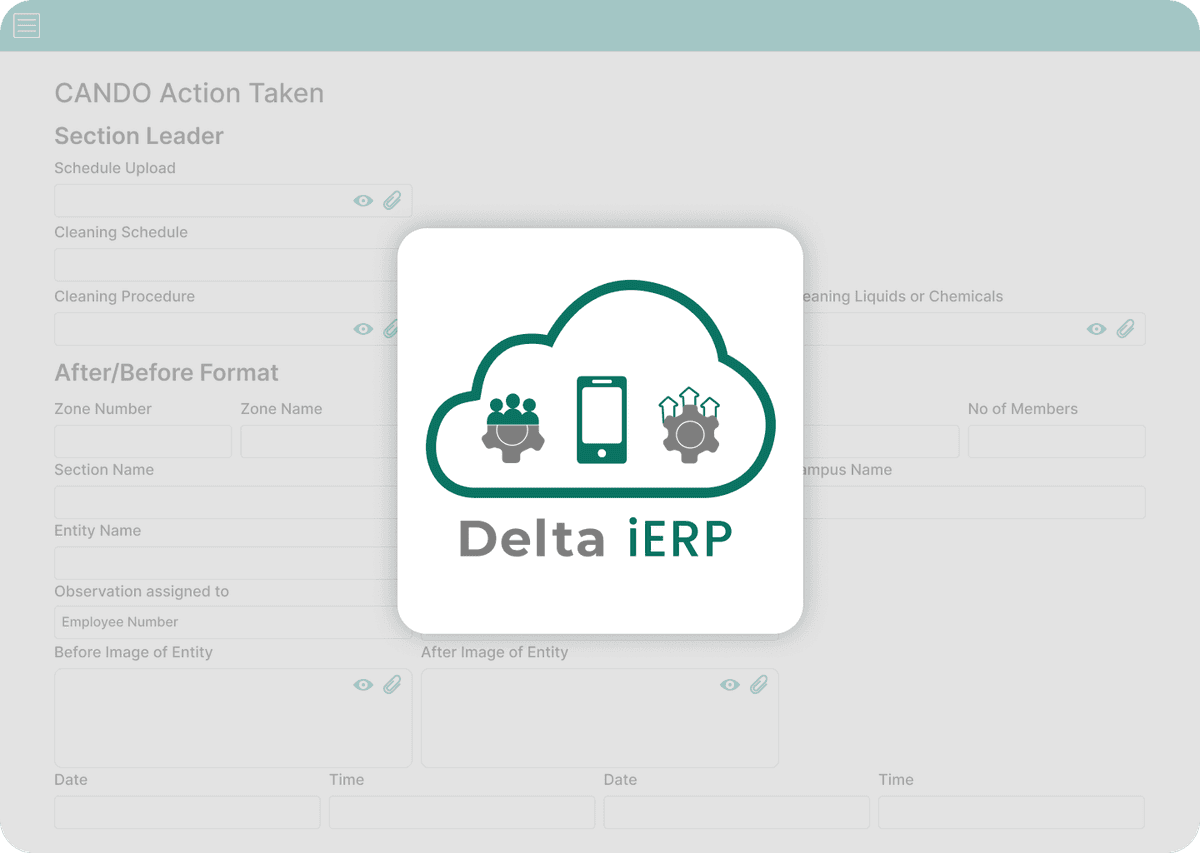The height and width of the screenshot is (853, 1200).
Task: Select the Date field under Before Image
Action: [187, 812]
